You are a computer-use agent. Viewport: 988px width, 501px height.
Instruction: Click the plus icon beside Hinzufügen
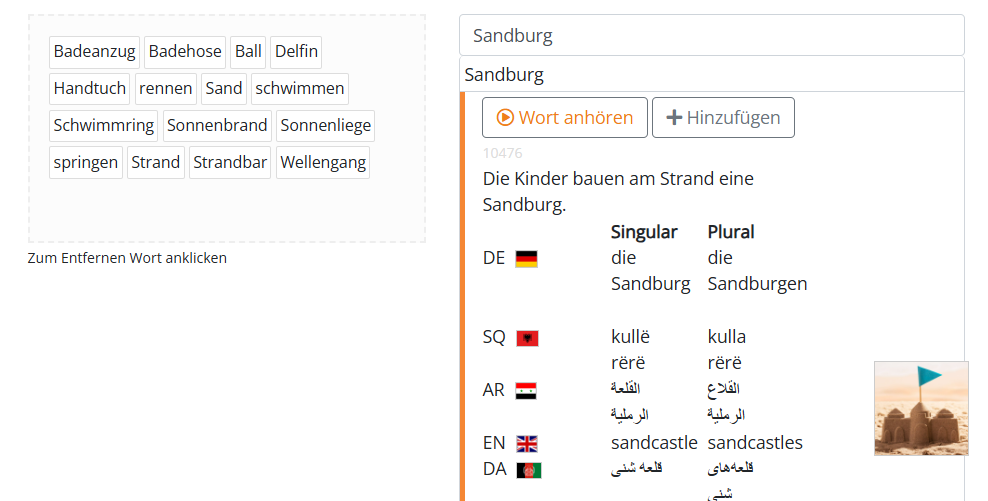click(x=674, y=118)
